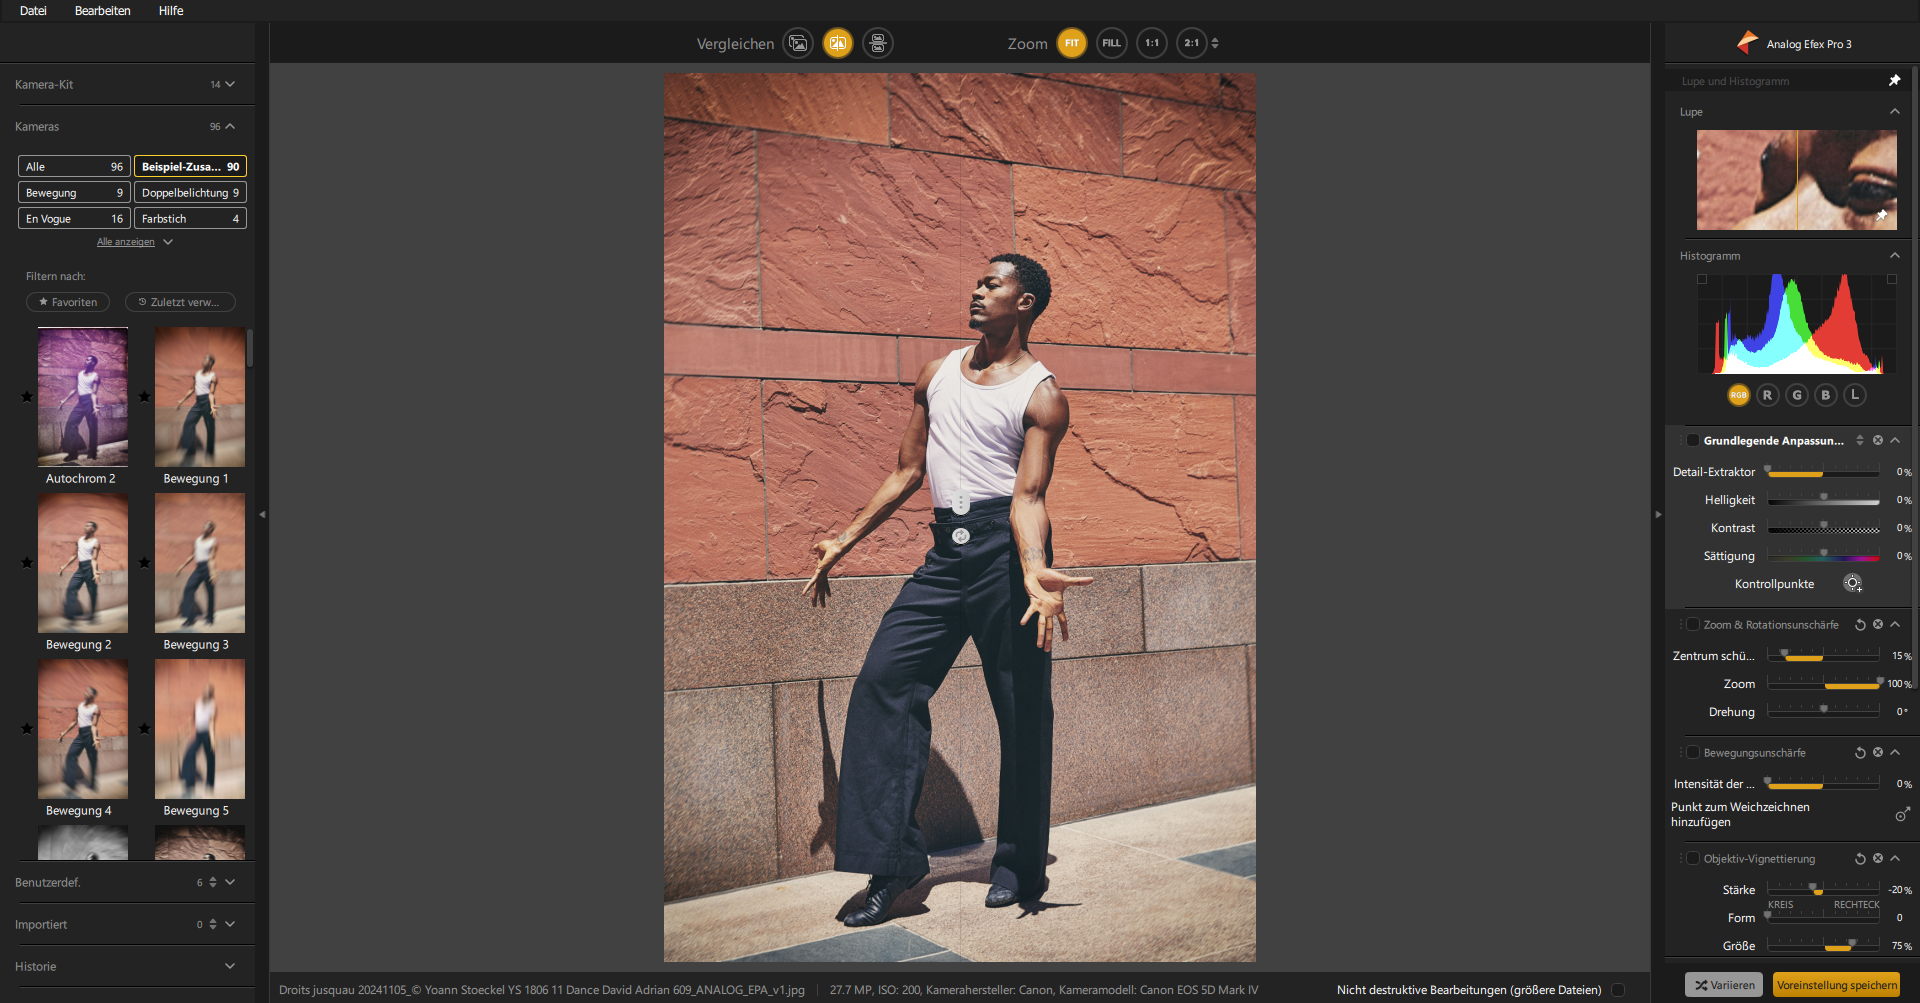The height and width of the screenshot is (1003, 1920).
Task: Select the single image preview compare mode
Action: point(798,43)
